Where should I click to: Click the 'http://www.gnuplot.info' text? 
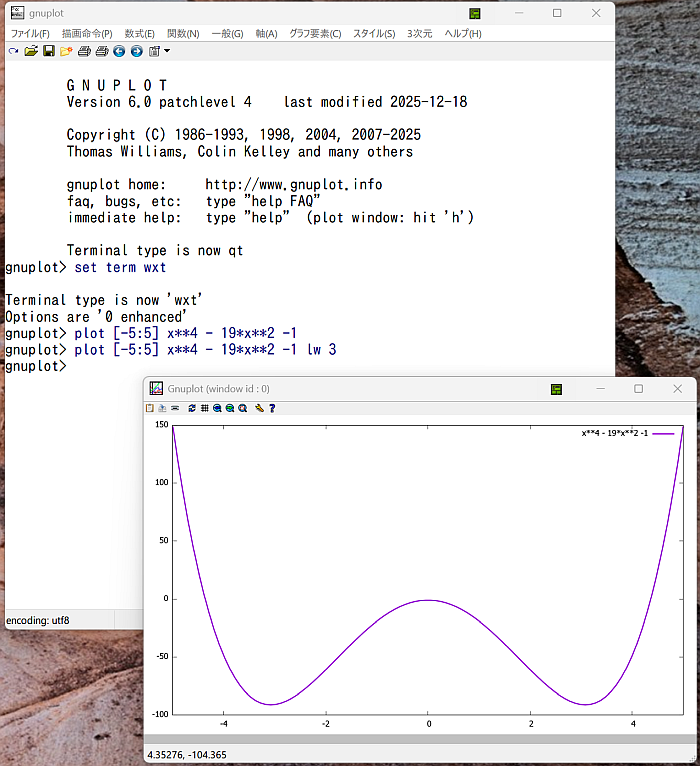pos(294,185)
